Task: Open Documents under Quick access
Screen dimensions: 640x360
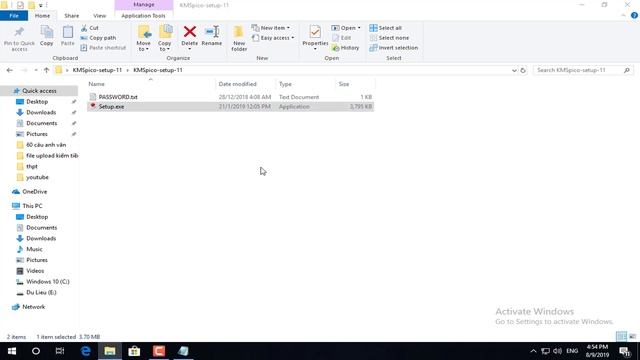Action: [41, 123]
